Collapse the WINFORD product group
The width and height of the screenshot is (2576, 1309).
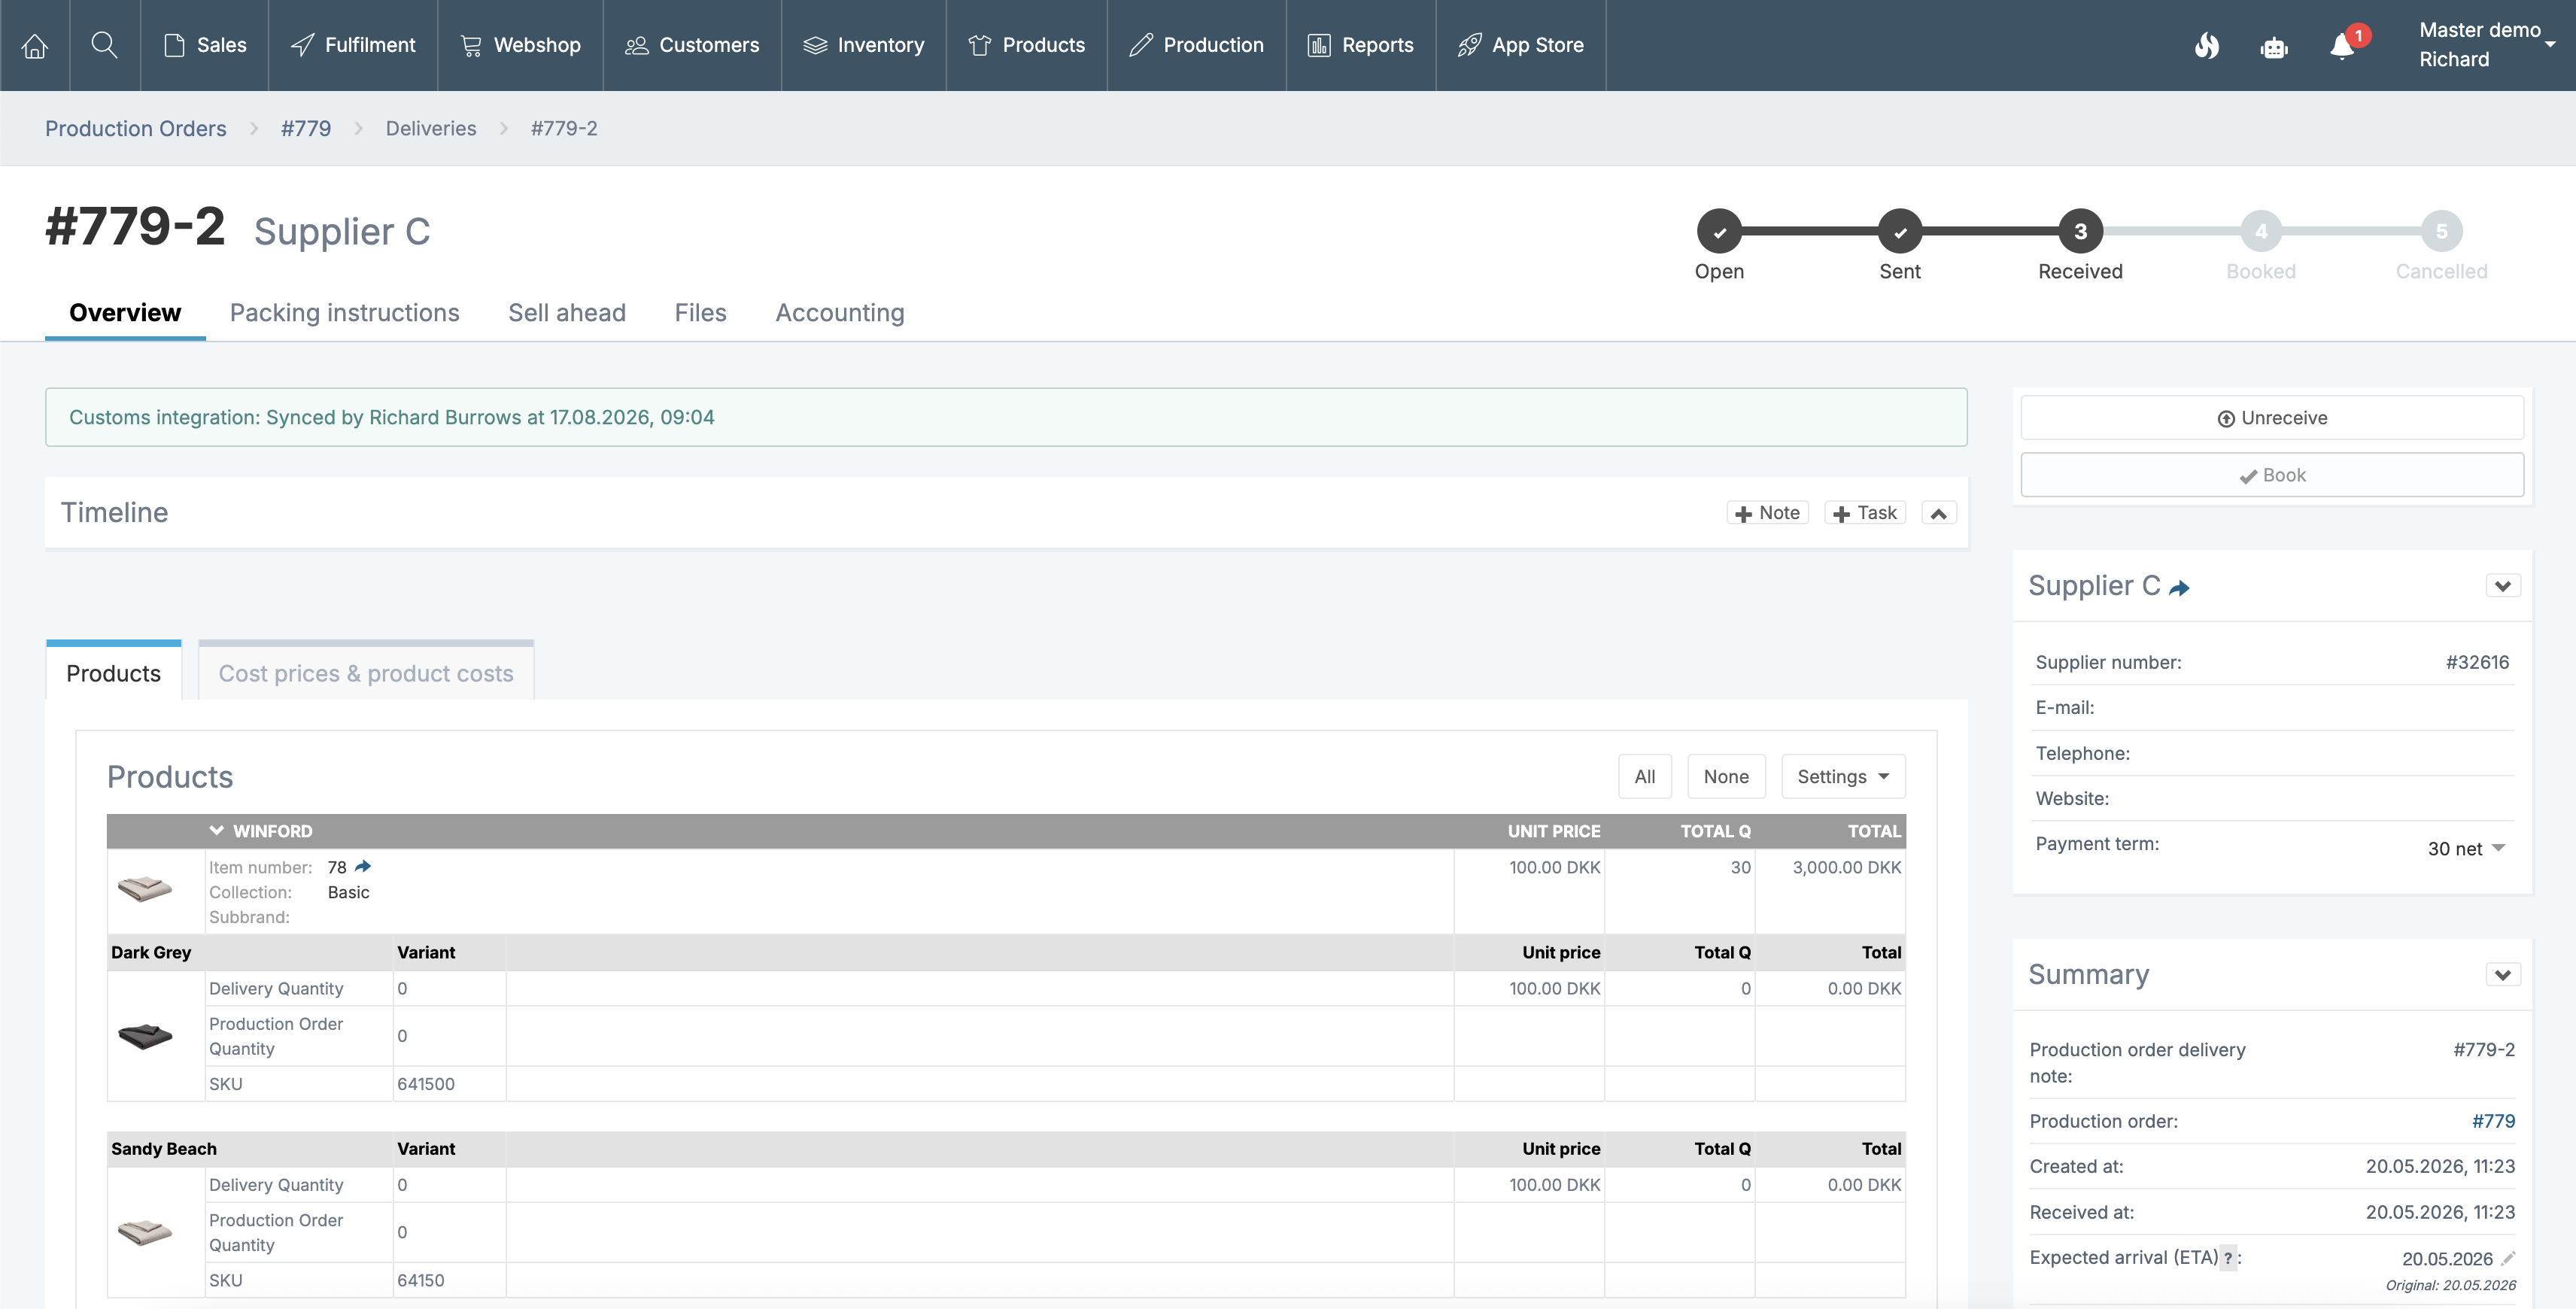pyautogui.click(x=216, y=831)
